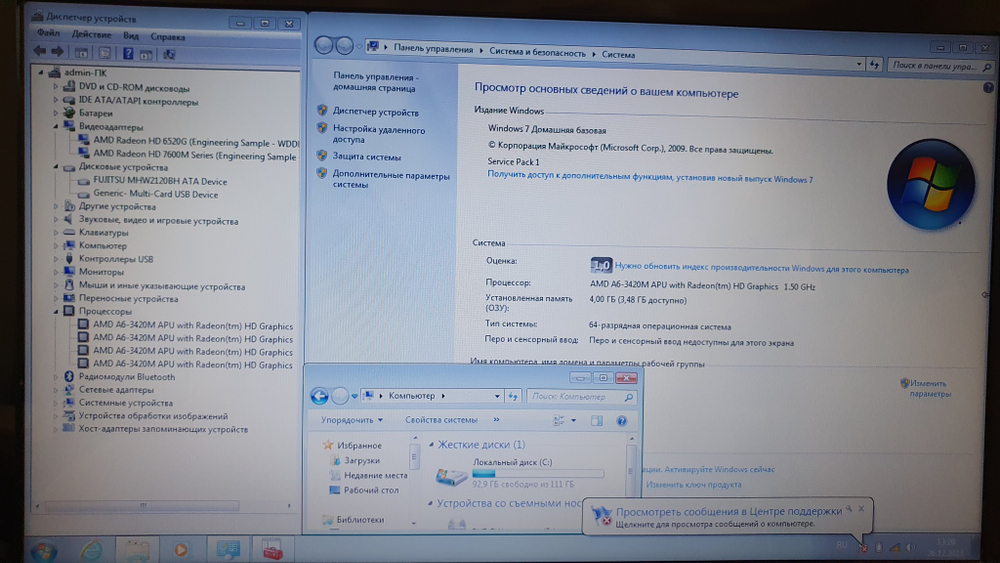Click Изменить ключ продукта link
The width and height of the screenshot is (1000, 563).
coord(693,485)
